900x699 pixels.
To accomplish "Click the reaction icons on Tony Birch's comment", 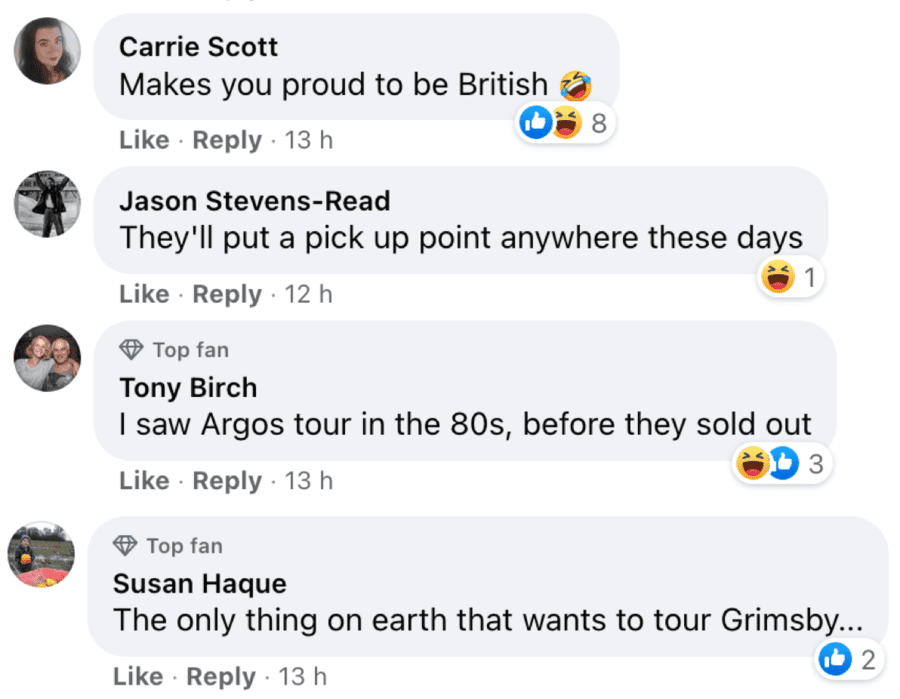I will pyautogui.click(x=766, y=464).
